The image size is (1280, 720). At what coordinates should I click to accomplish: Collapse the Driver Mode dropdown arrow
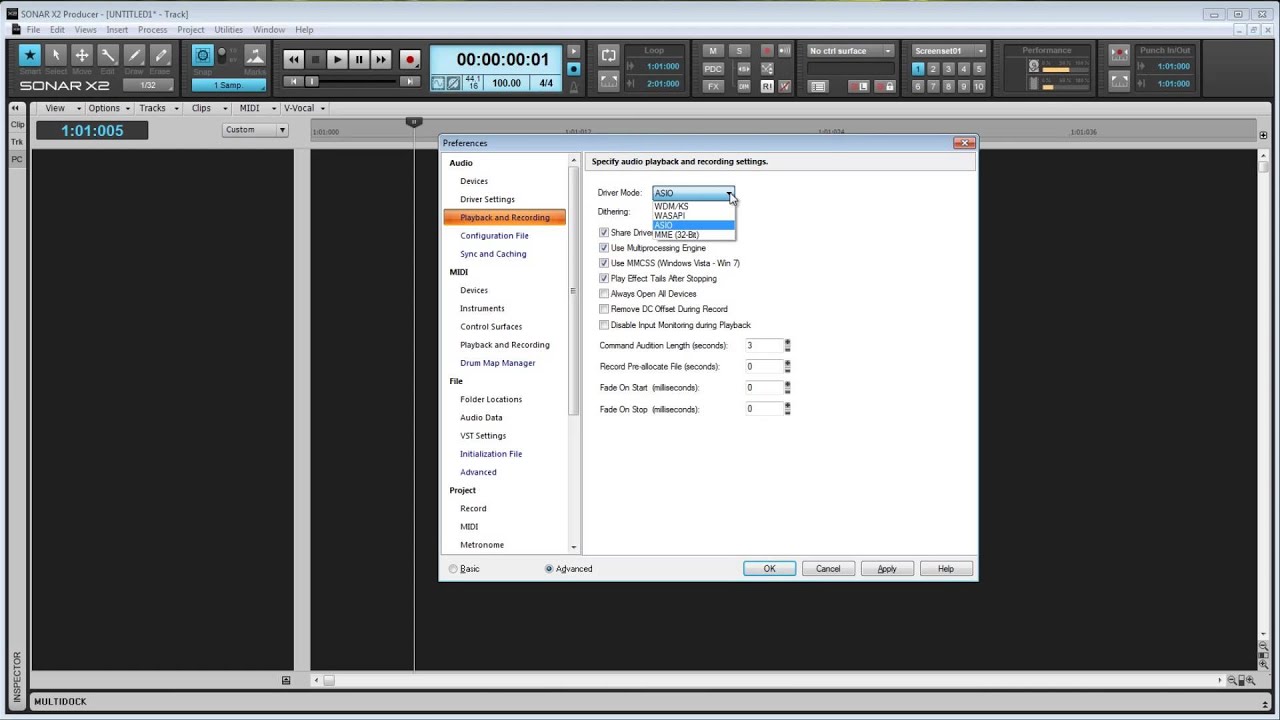[729, 193]
